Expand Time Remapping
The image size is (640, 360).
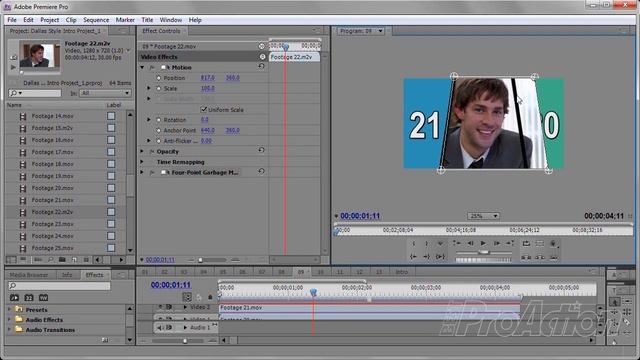[x=142, y=162]
